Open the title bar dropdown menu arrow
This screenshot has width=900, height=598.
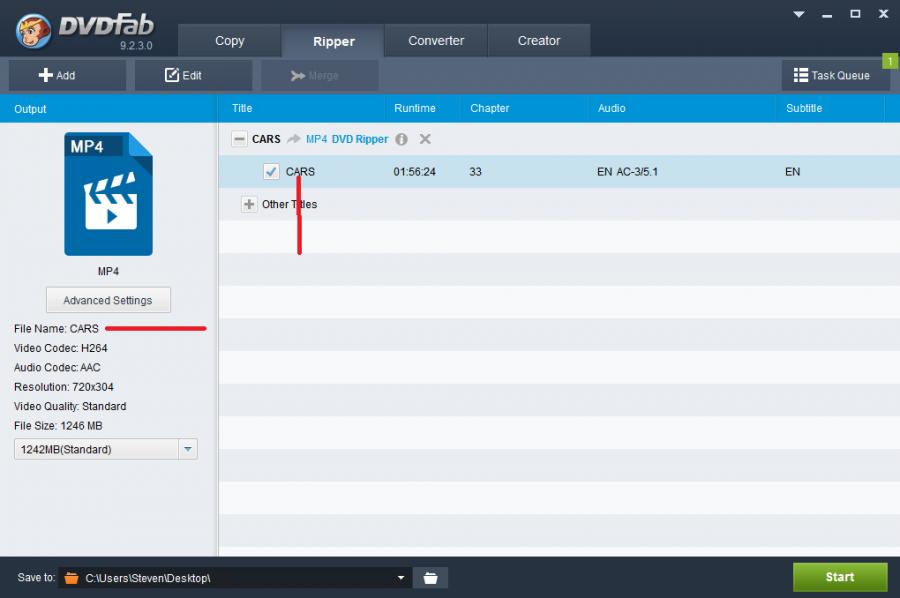[x=799, y=14]
